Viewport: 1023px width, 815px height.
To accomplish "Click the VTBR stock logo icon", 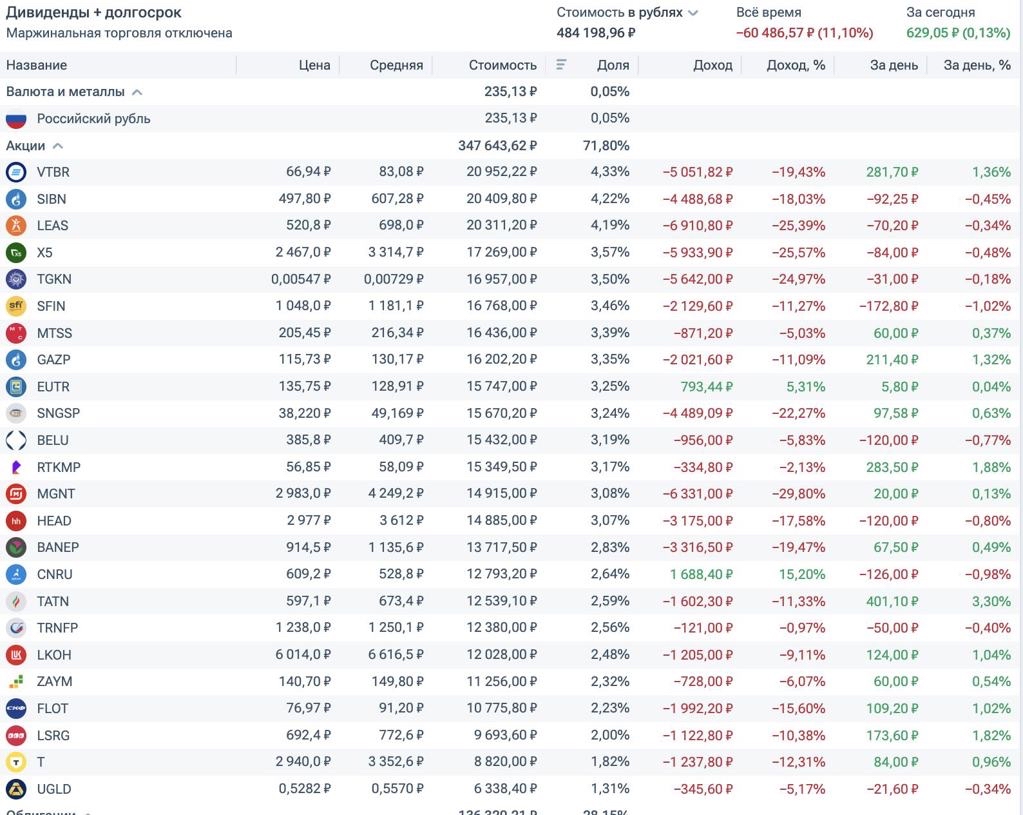I will click(x=16, y=172).
